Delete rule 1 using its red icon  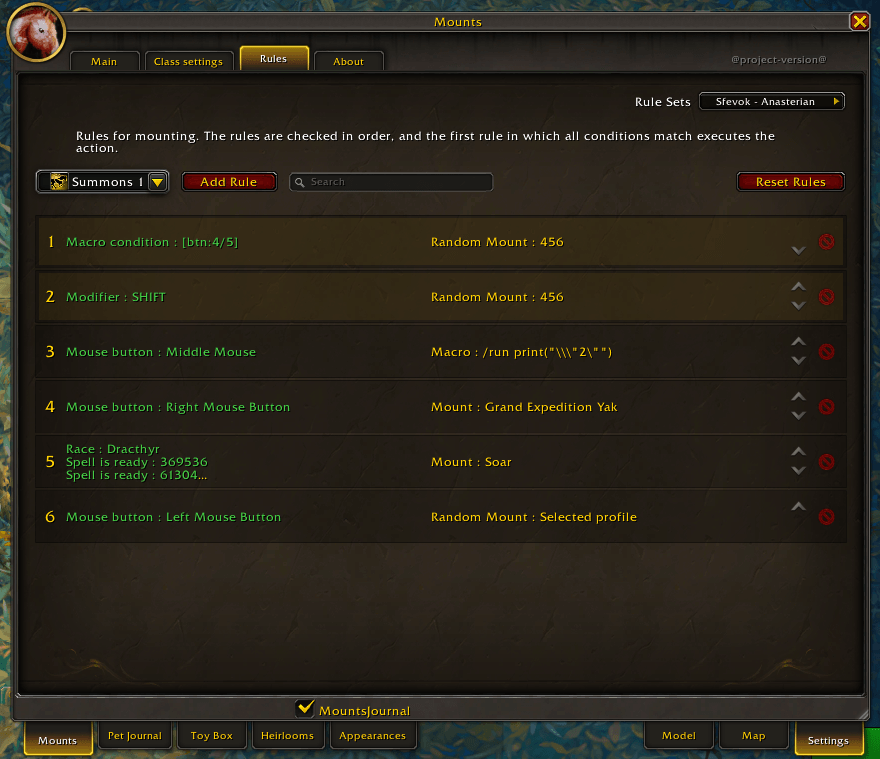click(x=826, y=242)
